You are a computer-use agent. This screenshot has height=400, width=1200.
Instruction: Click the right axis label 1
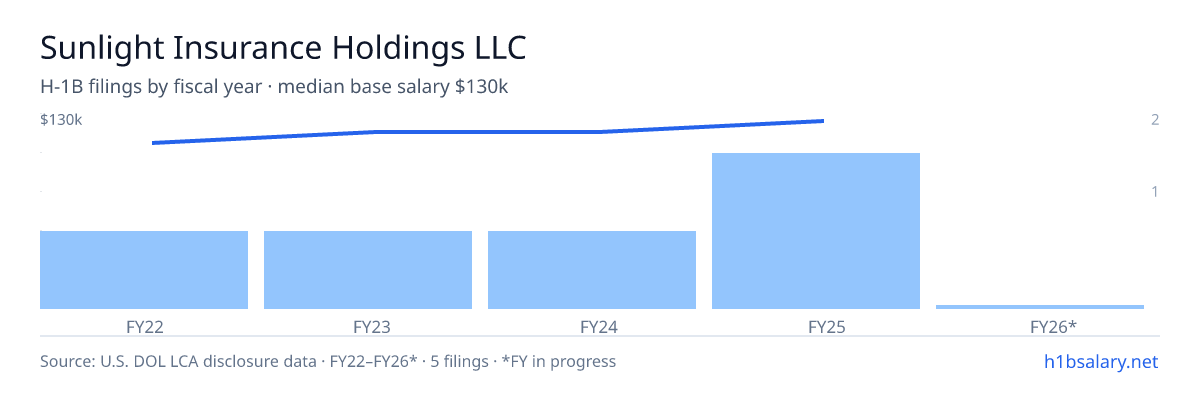1155,191
